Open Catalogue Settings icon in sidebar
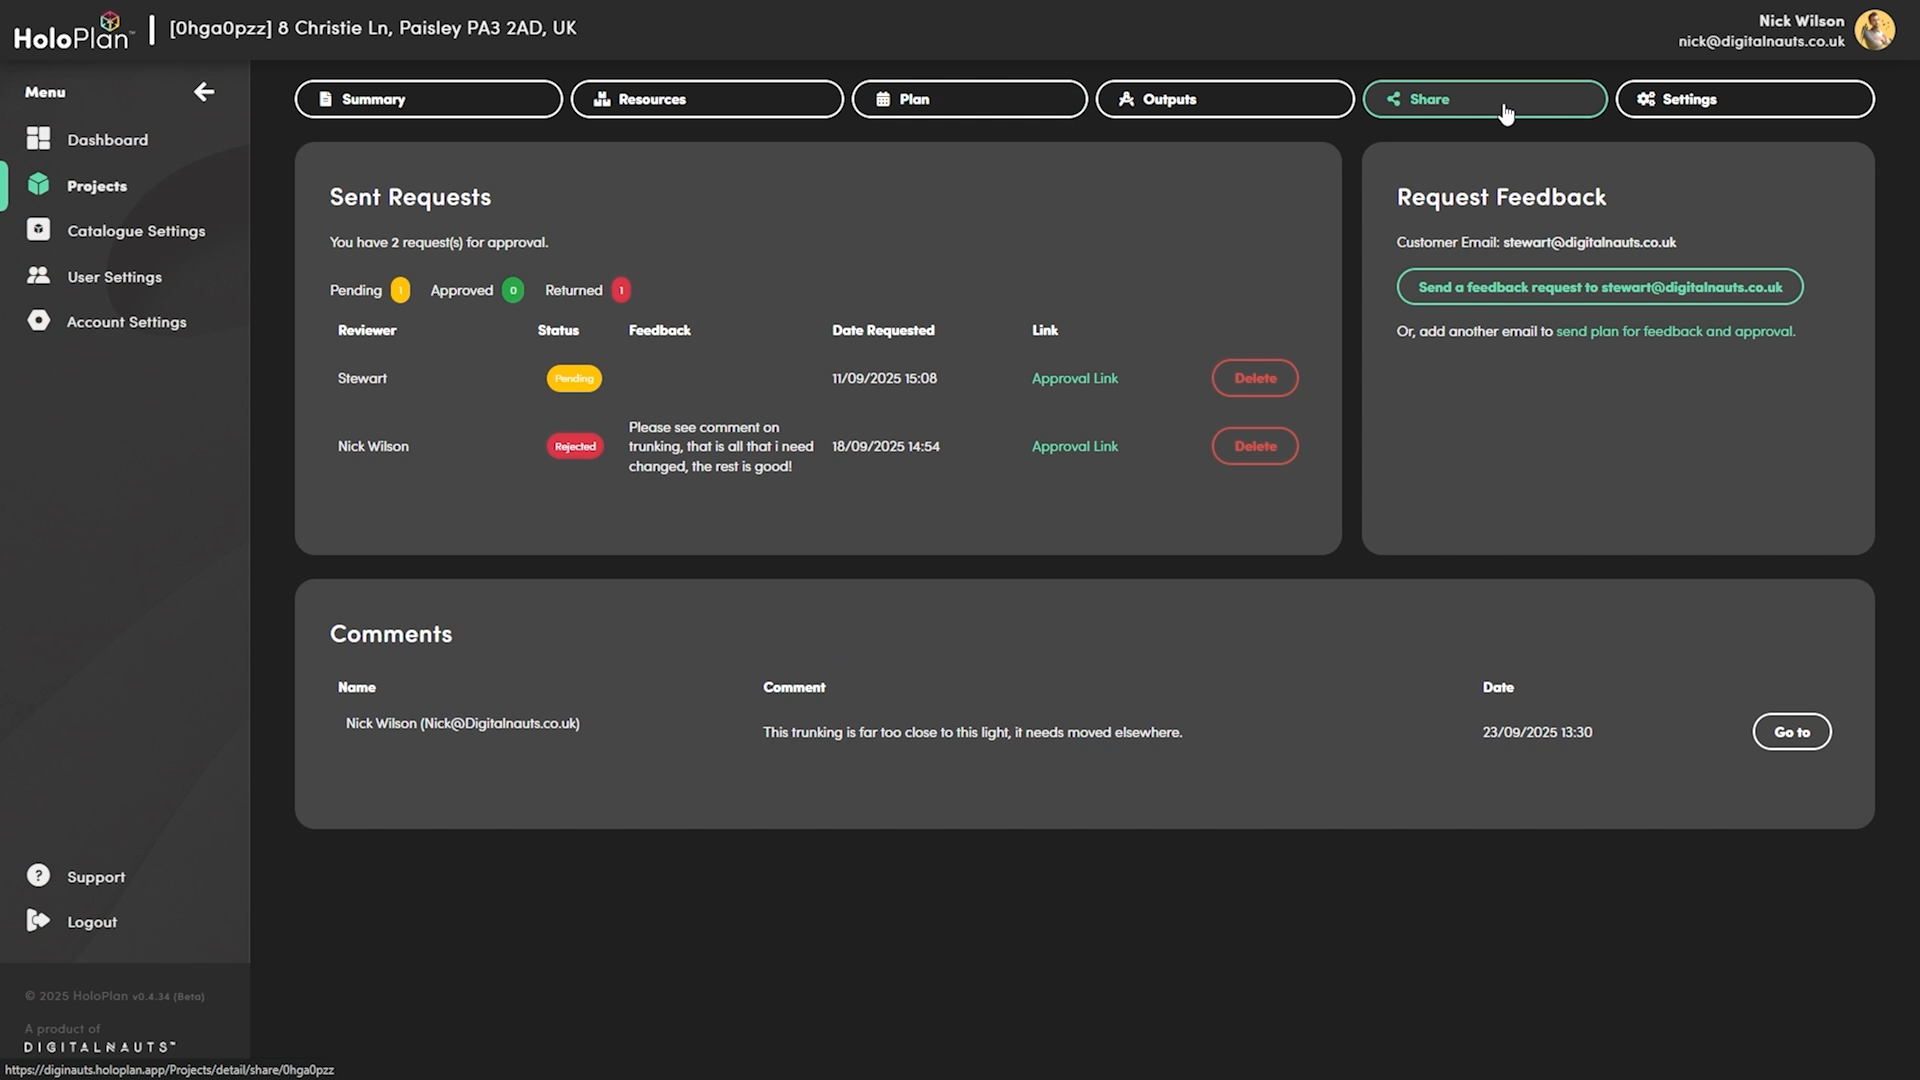Screen dimensions: 1920x1080 pyautogui.click(x=38, y=230)
